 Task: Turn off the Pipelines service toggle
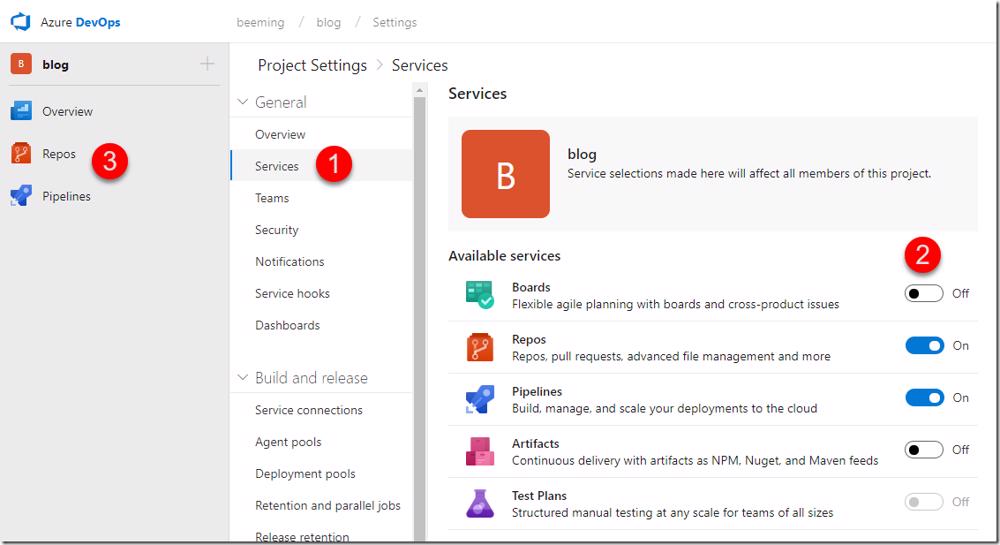[x=925, y=398]
